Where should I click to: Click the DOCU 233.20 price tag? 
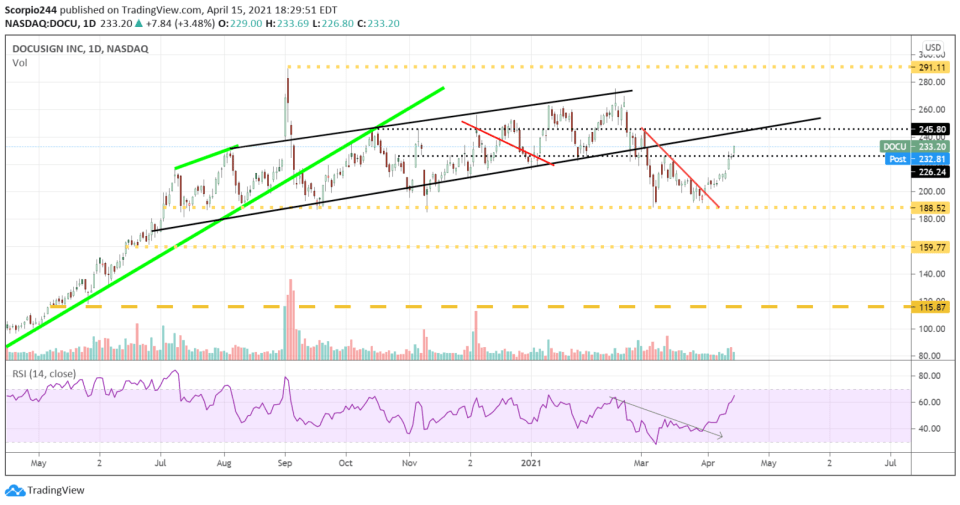(915, 147)
